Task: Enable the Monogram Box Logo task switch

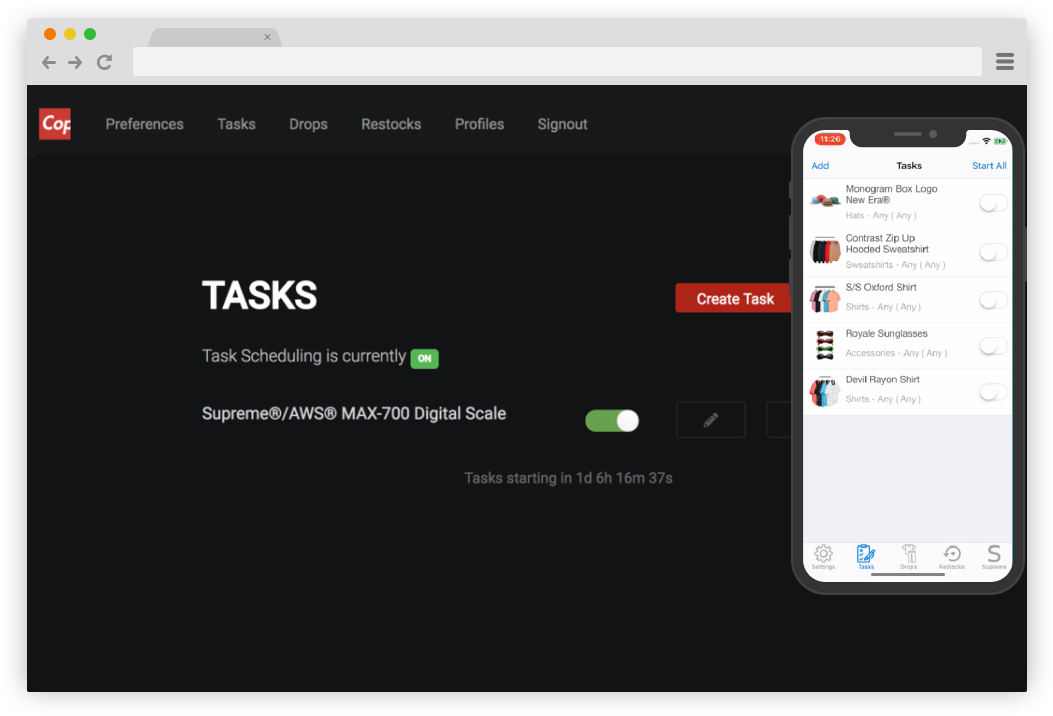Action: pos(992,203)
